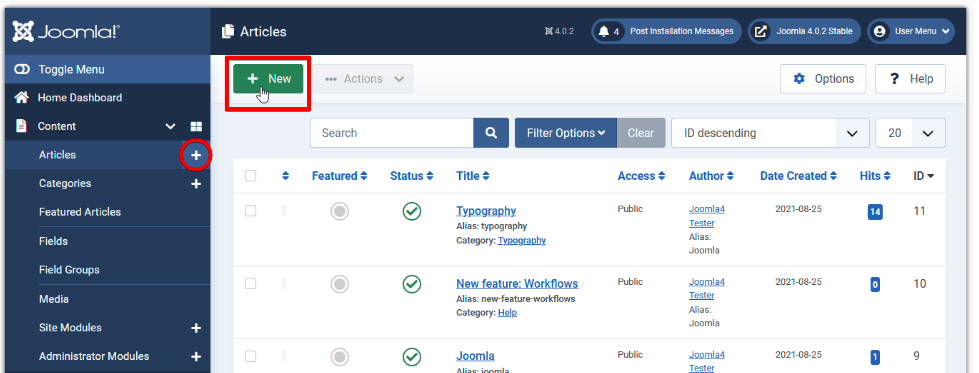Add new site module via plus icon

pyautogui.click(x=196, y=328)
